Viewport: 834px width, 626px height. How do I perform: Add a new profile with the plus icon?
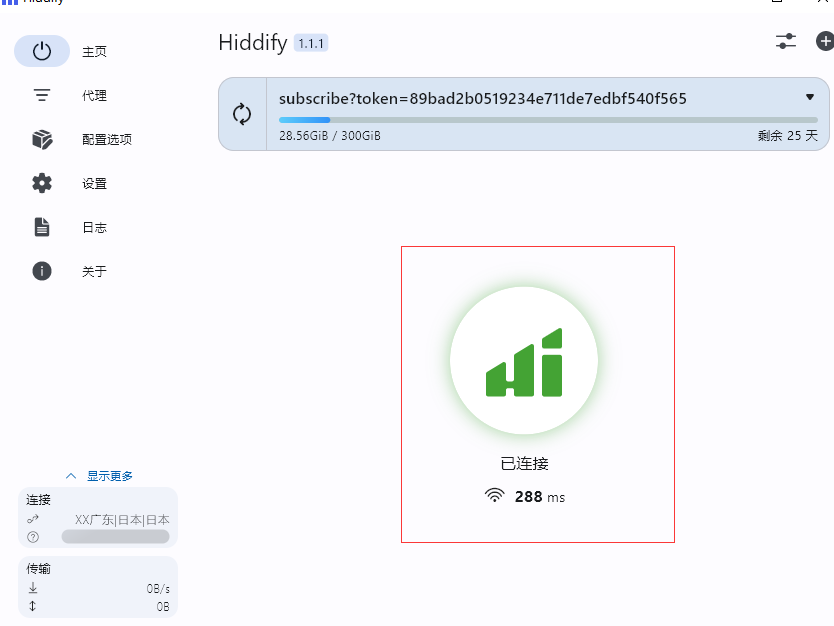pyautogui.click(x=824, y=41)
